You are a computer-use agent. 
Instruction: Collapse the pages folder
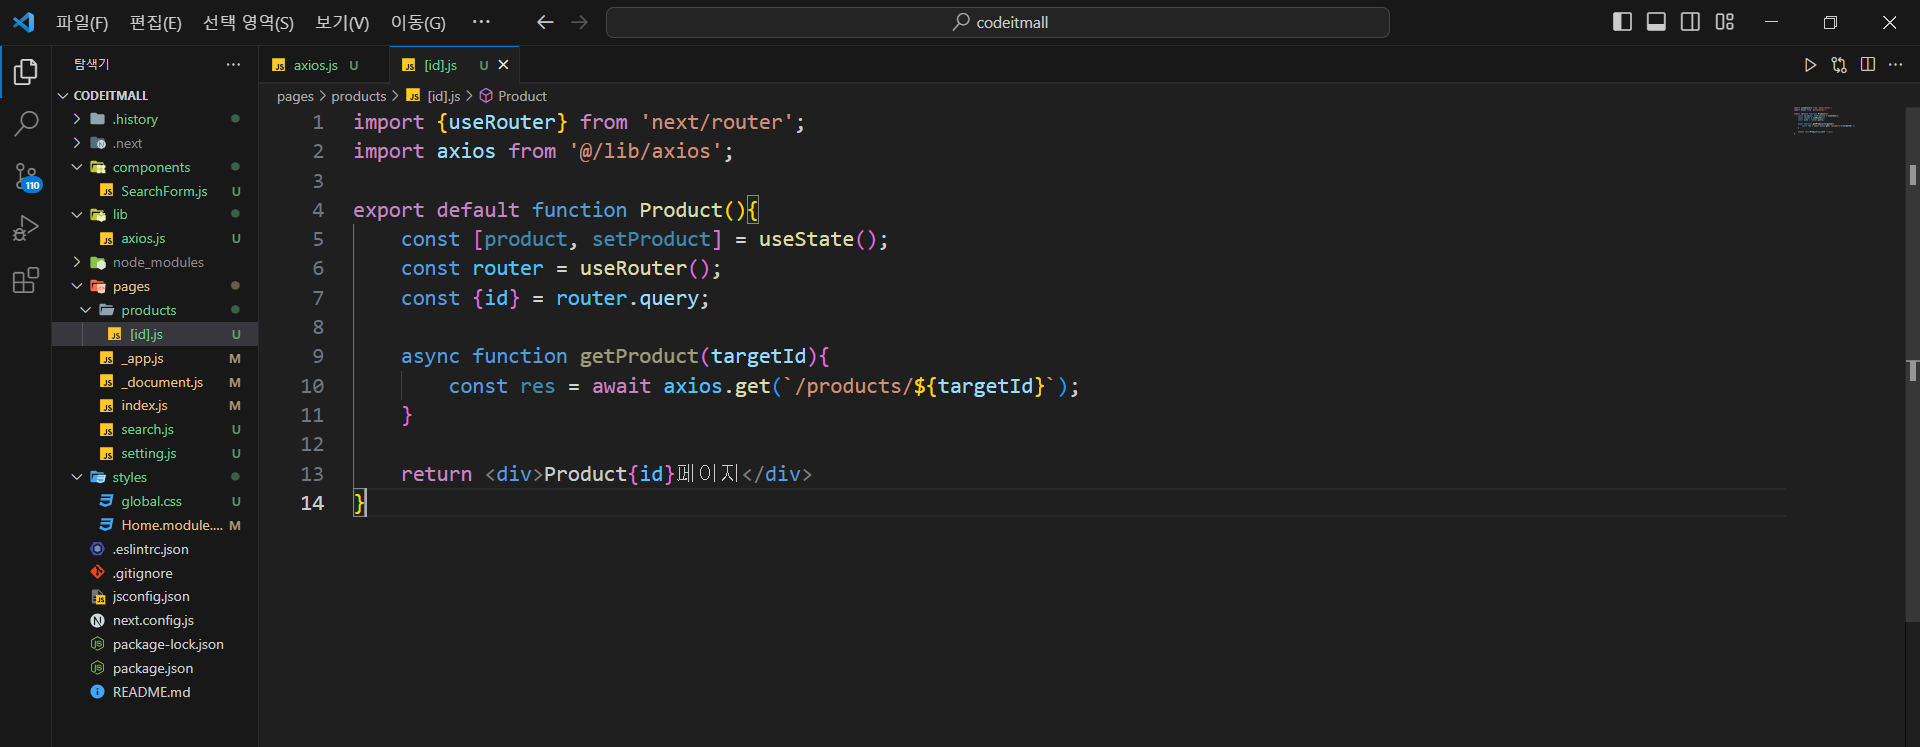point(155,286)
